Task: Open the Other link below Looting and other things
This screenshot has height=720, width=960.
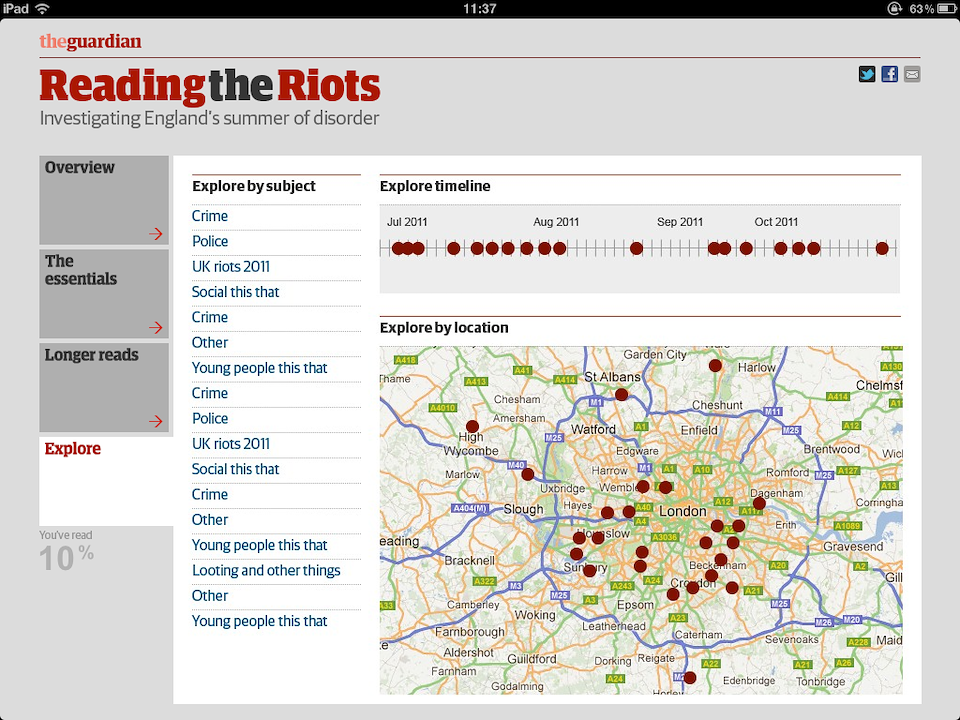Action: [210, 596]
